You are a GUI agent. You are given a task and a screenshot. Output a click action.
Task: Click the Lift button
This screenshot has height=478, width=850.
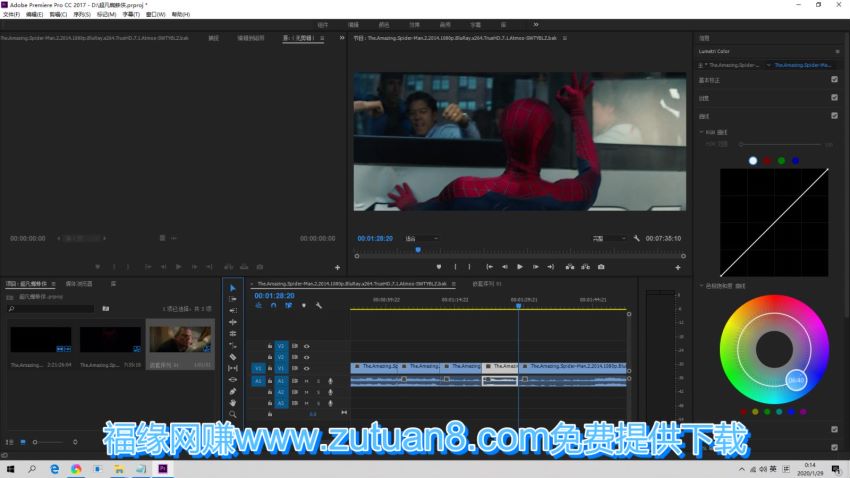pos(570,267)
